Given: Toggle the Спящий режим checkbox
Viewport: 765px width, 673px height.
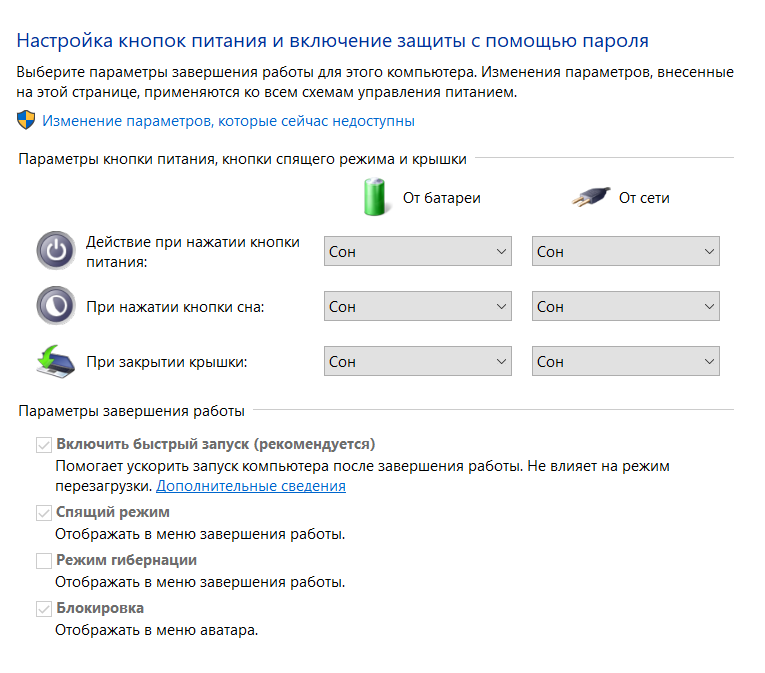Looking at the screenshot, I should pyautogui.click(x=44, y=513).
